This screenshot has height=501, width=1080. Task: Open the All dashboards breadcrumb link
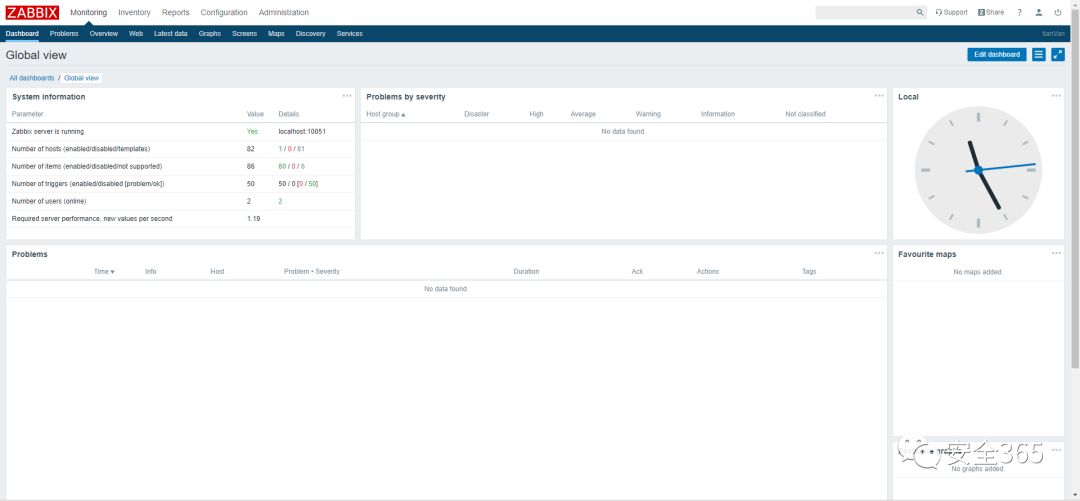click(x=32, y=78)
